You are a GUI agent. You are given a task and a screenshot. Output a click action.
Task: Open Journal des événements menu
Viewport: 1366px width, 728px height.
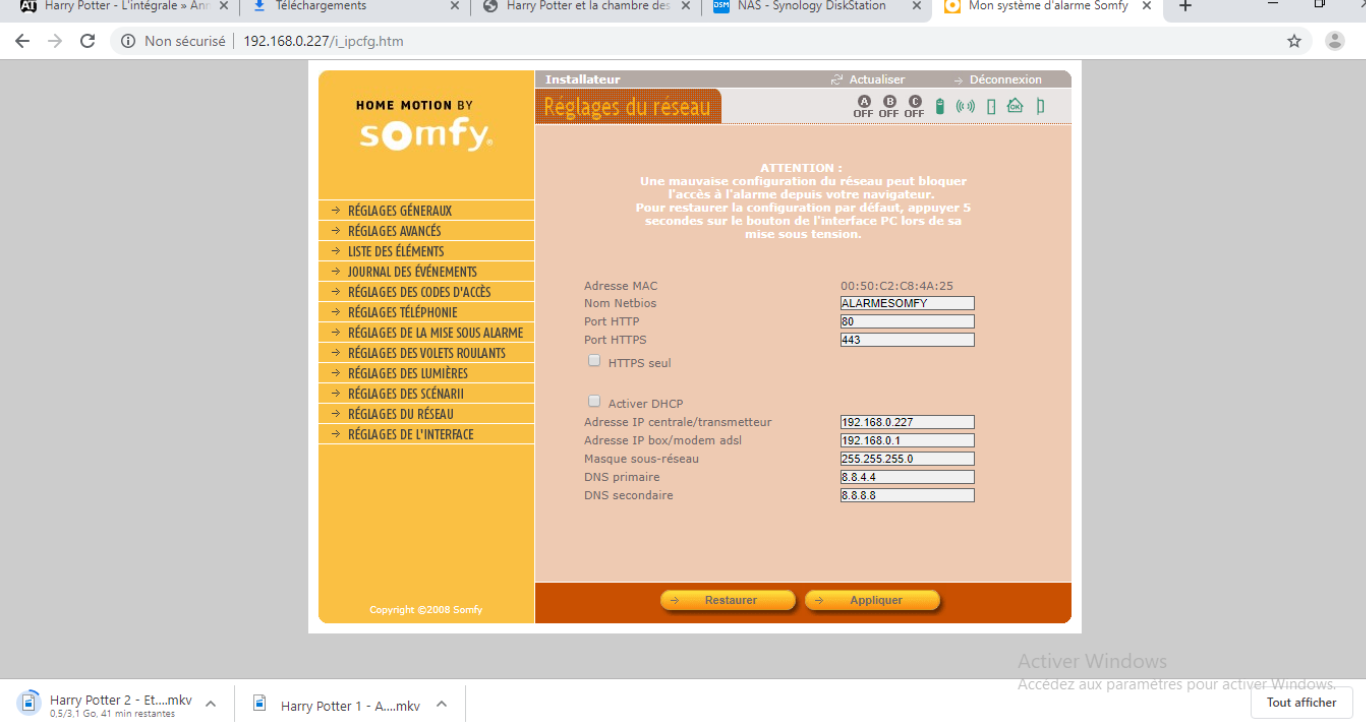tap(426, 272)
